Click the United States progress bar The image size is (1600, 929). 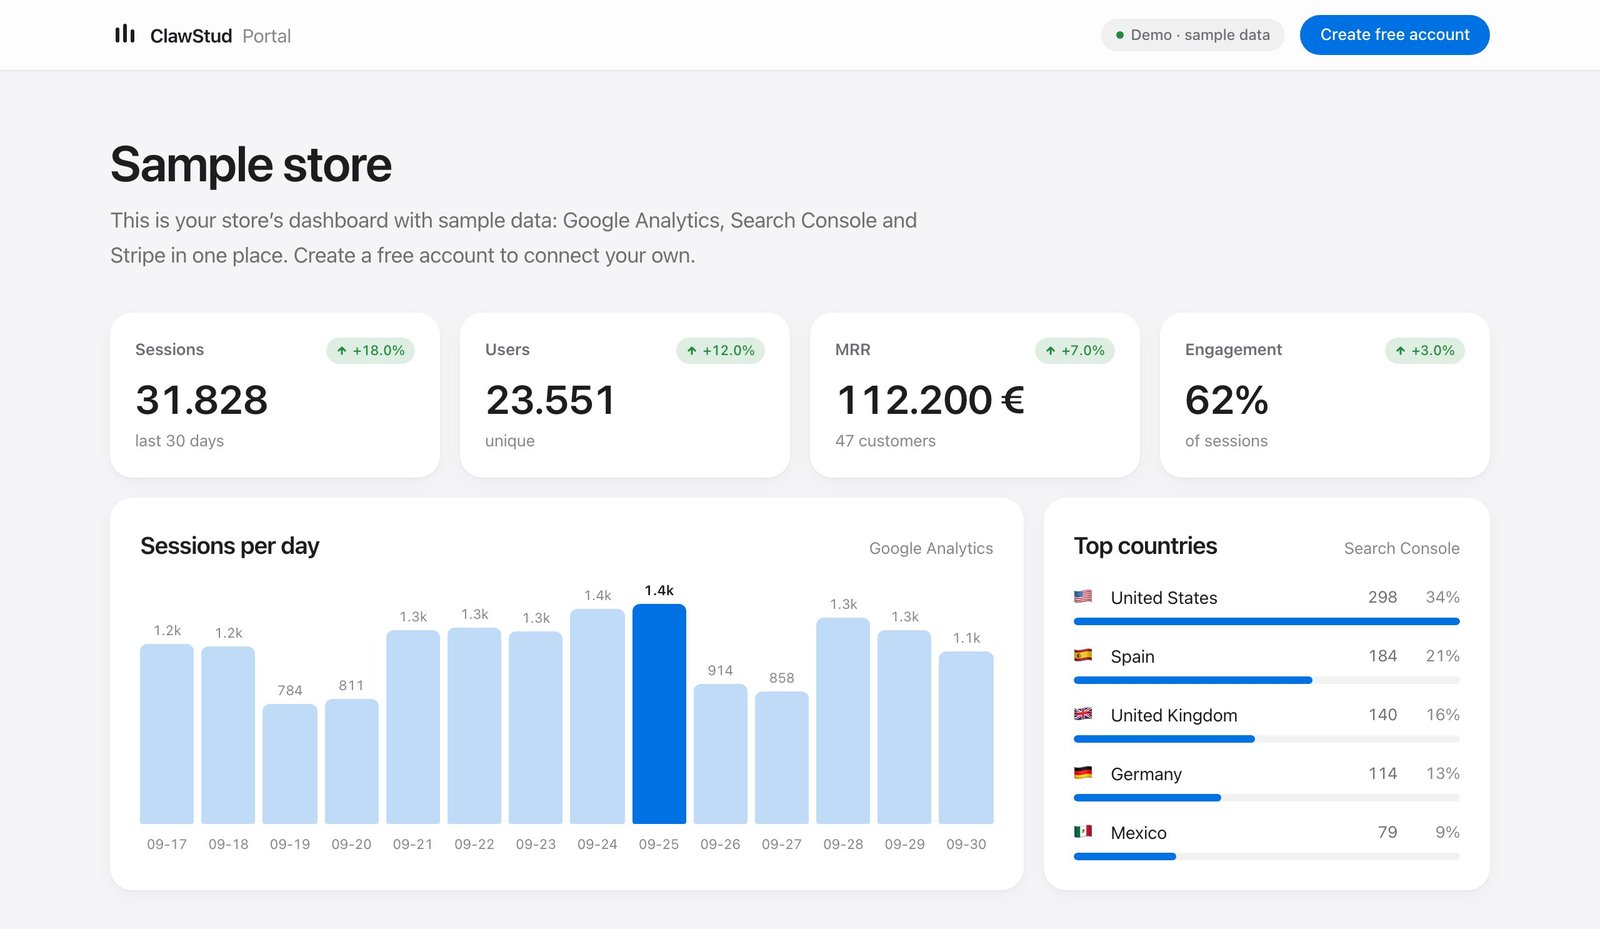coord(1267,622)
